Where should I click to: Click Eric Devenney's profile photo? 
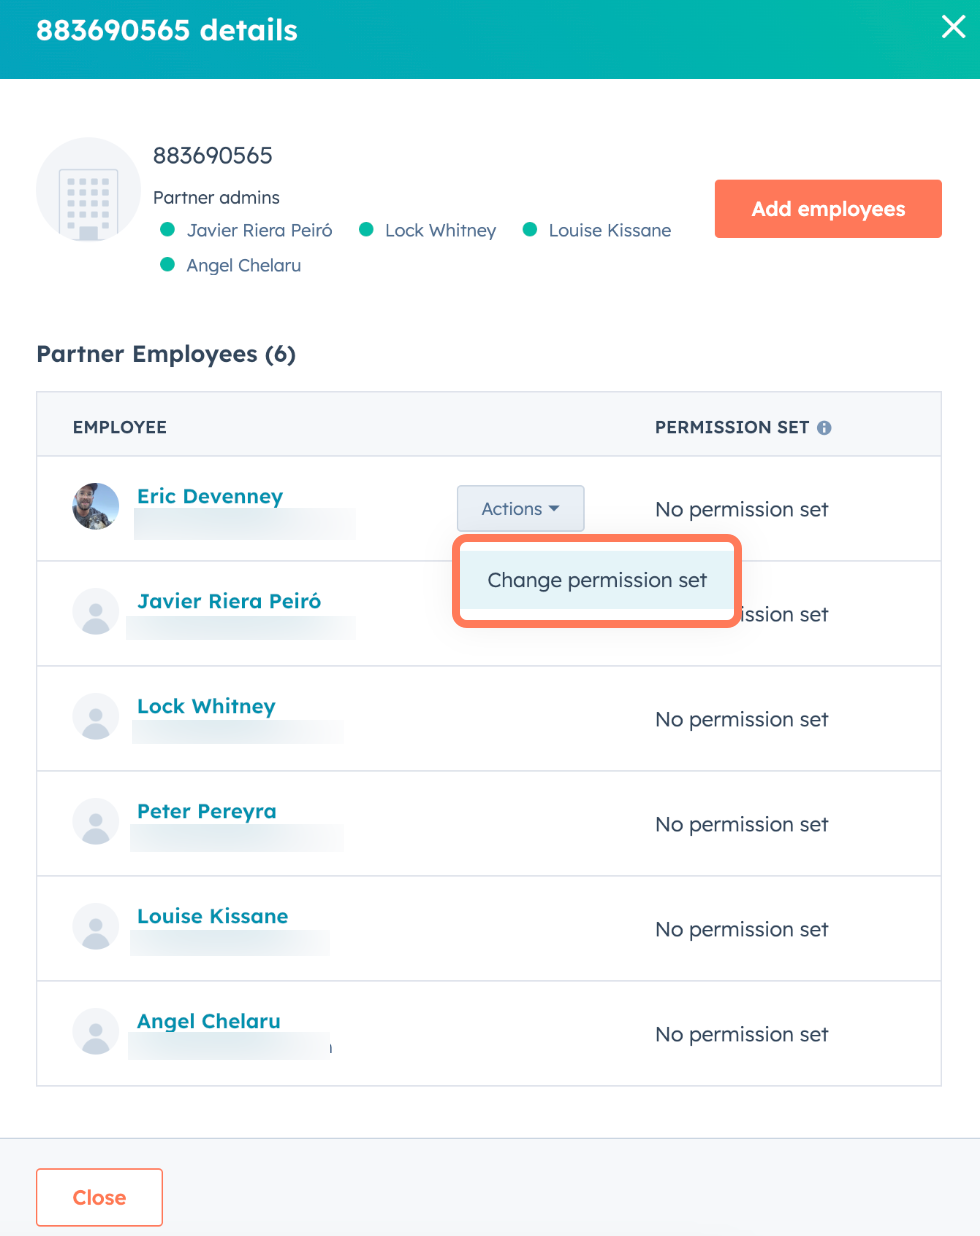pyautogui.click(x=95, y=507)
